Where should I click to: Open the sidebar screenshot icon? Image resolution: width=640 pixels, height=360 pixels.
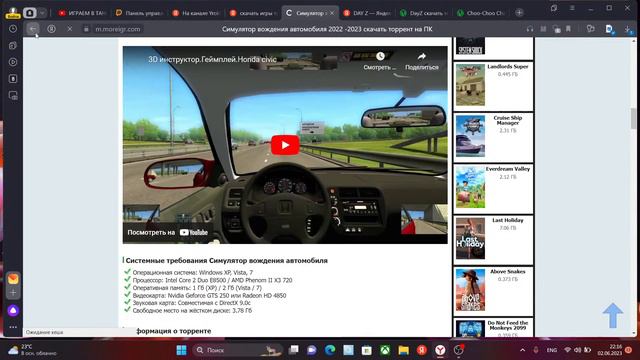click(x=13, y=96)
